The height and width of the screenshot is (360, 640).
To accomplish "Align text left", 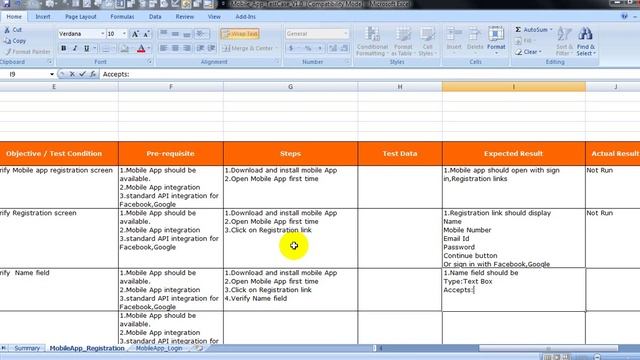I will point(164,48).
